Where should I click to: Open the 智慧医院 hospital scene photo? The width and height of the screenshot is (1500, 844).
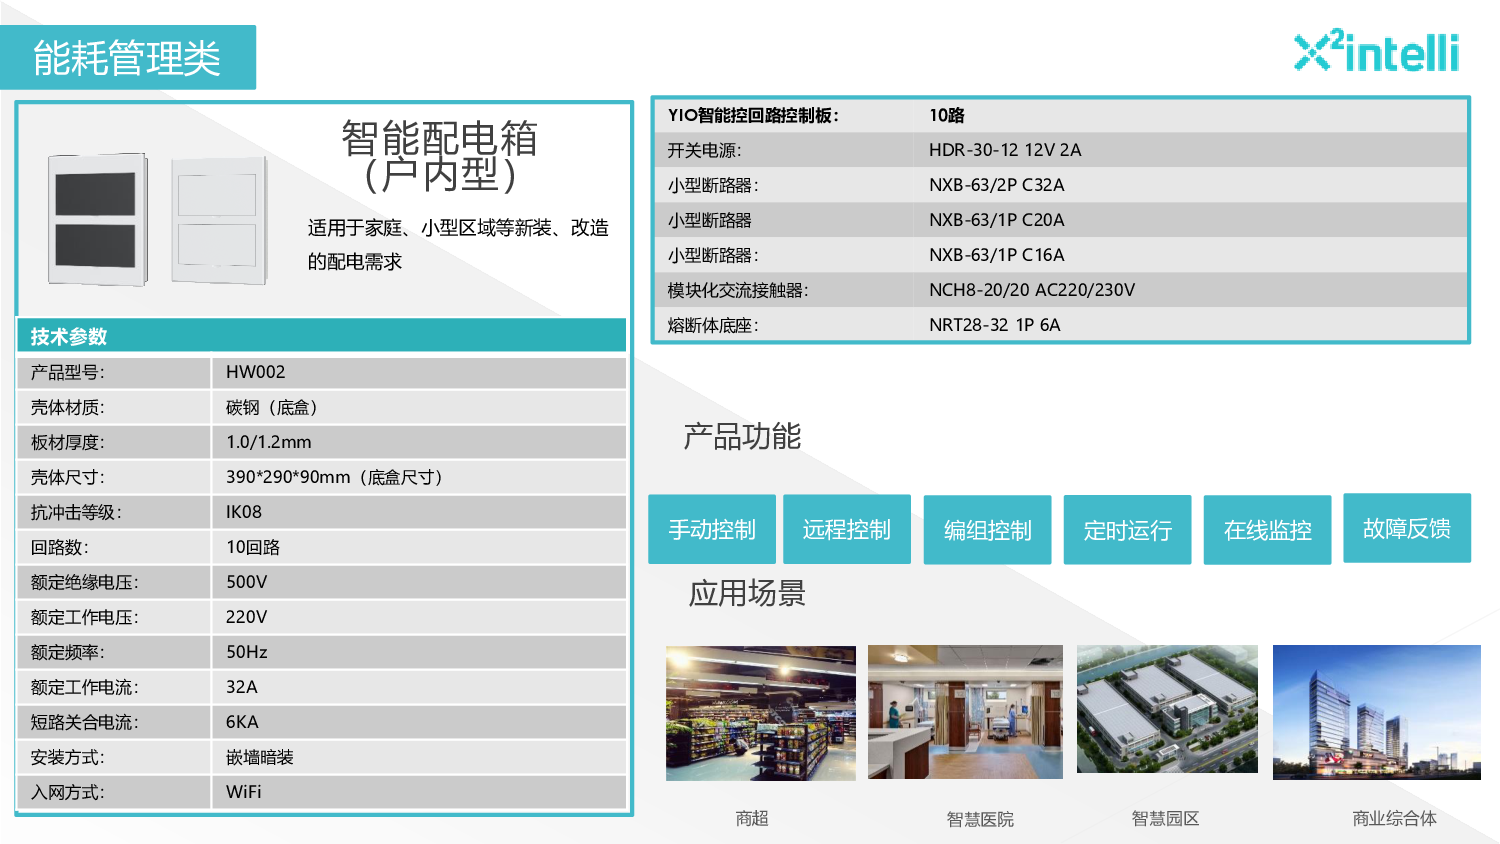pos(965,712)
